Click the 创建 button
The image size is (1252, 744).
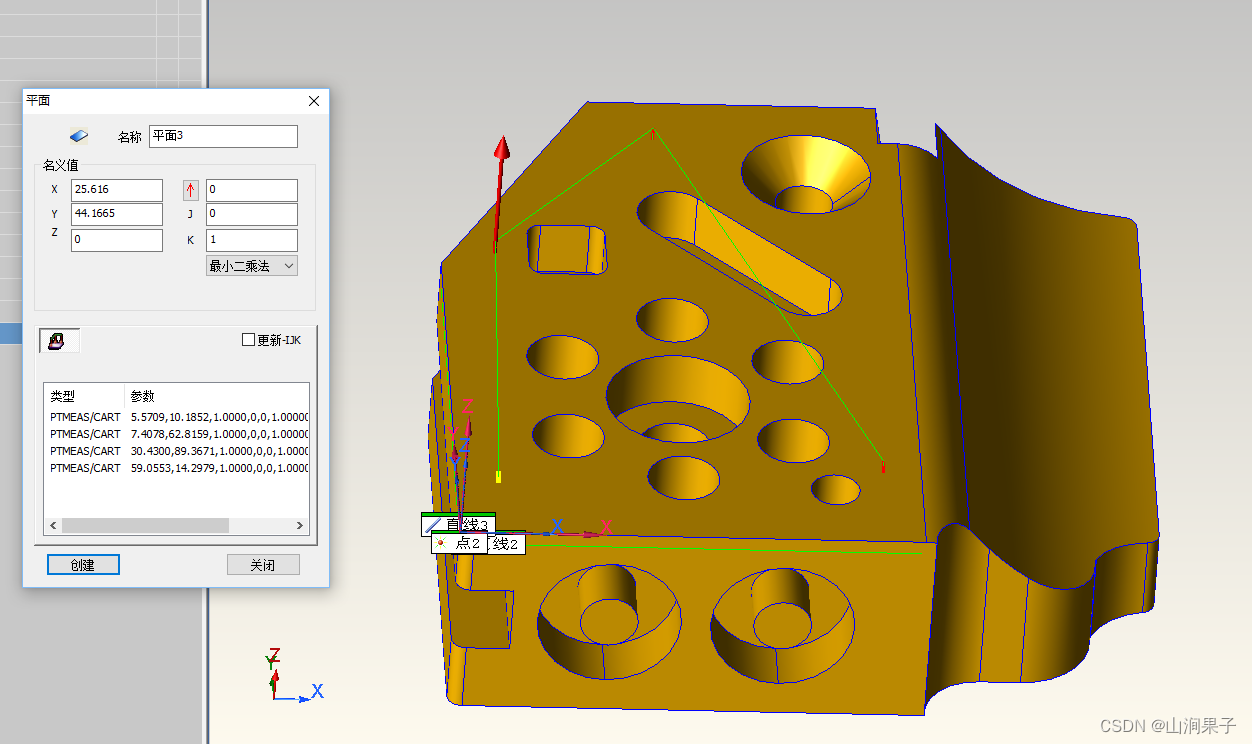(x=83, y=565)
